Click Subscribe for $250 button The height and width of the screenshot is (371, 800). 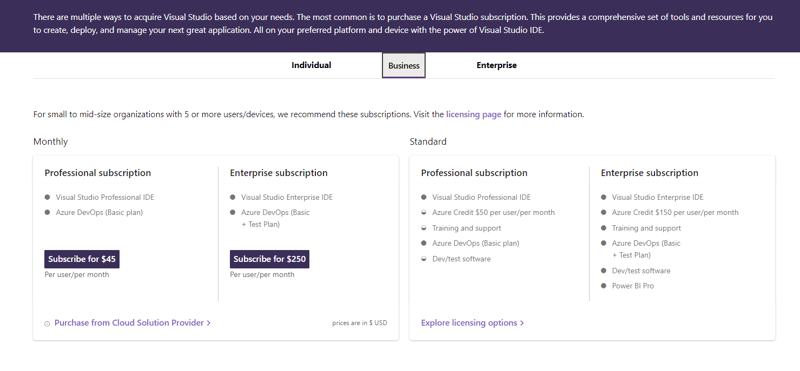(269, 259)
